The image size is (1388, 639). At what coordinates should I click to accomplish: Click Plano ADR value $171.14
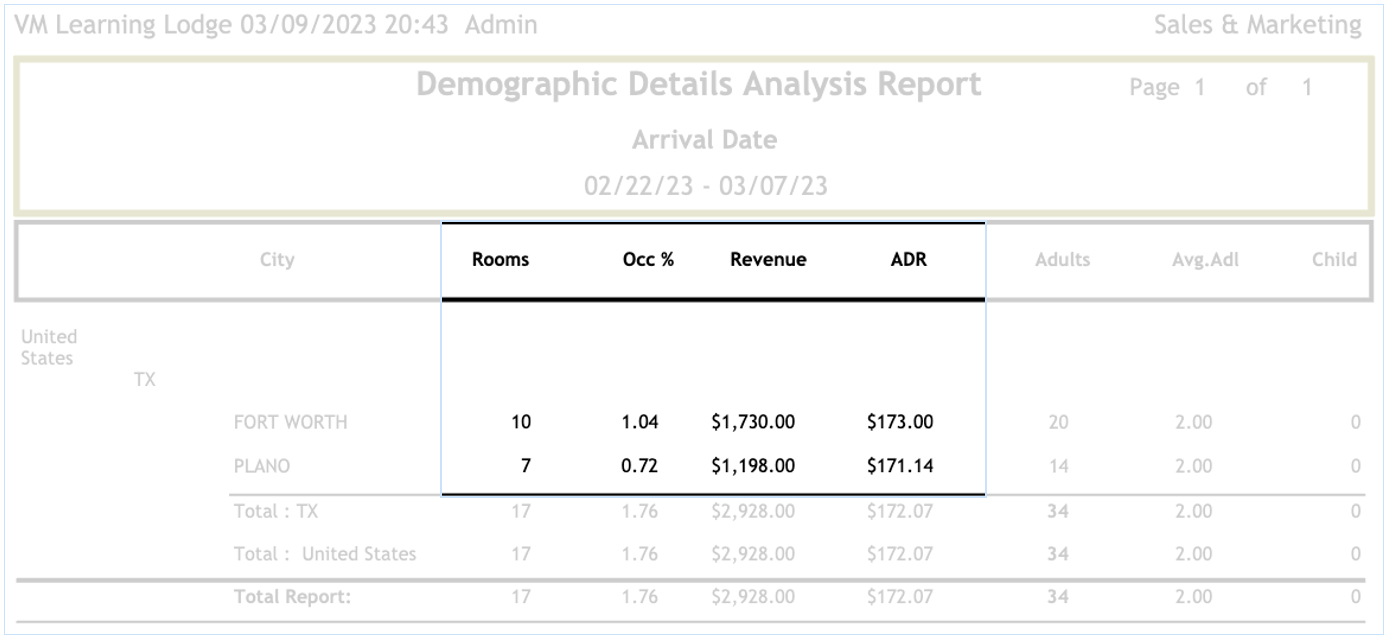pos(900,466)
